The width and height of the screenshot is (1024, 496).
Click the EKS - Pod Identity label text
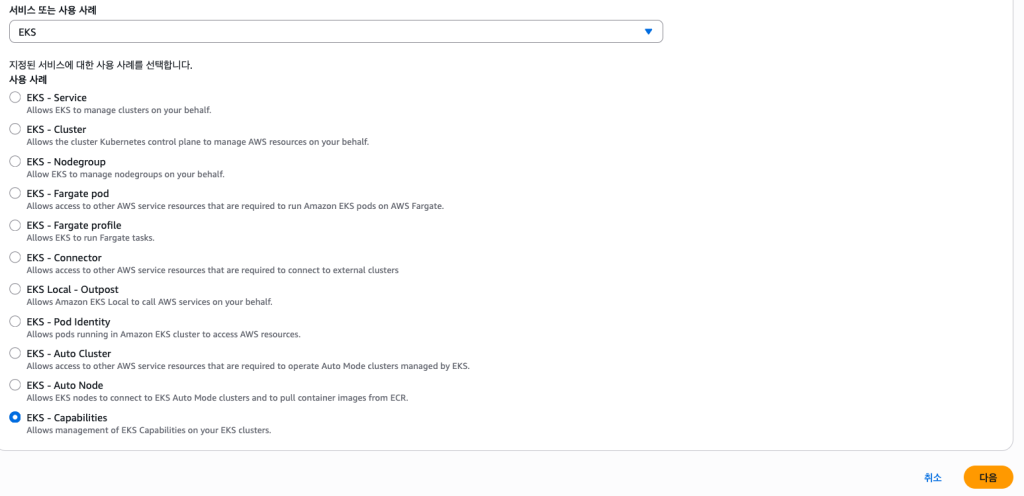[x=68, y=322]
